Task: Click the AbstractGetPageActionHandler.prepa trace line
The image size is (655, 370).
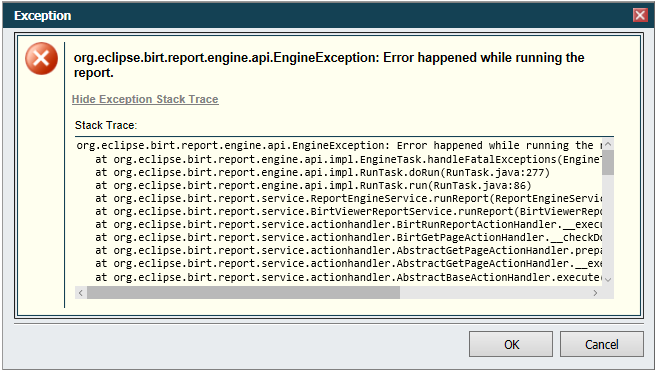Action: coord(348,250)
